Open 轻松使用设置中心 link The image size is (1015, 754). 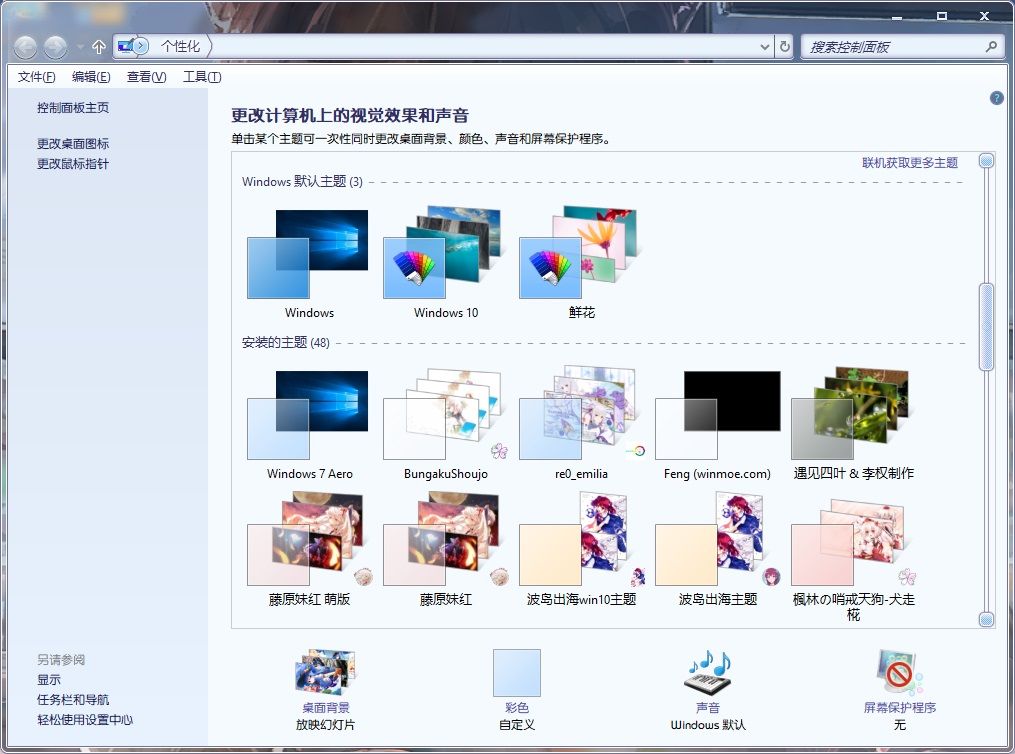pyautogui.click(x=85, y=720)
